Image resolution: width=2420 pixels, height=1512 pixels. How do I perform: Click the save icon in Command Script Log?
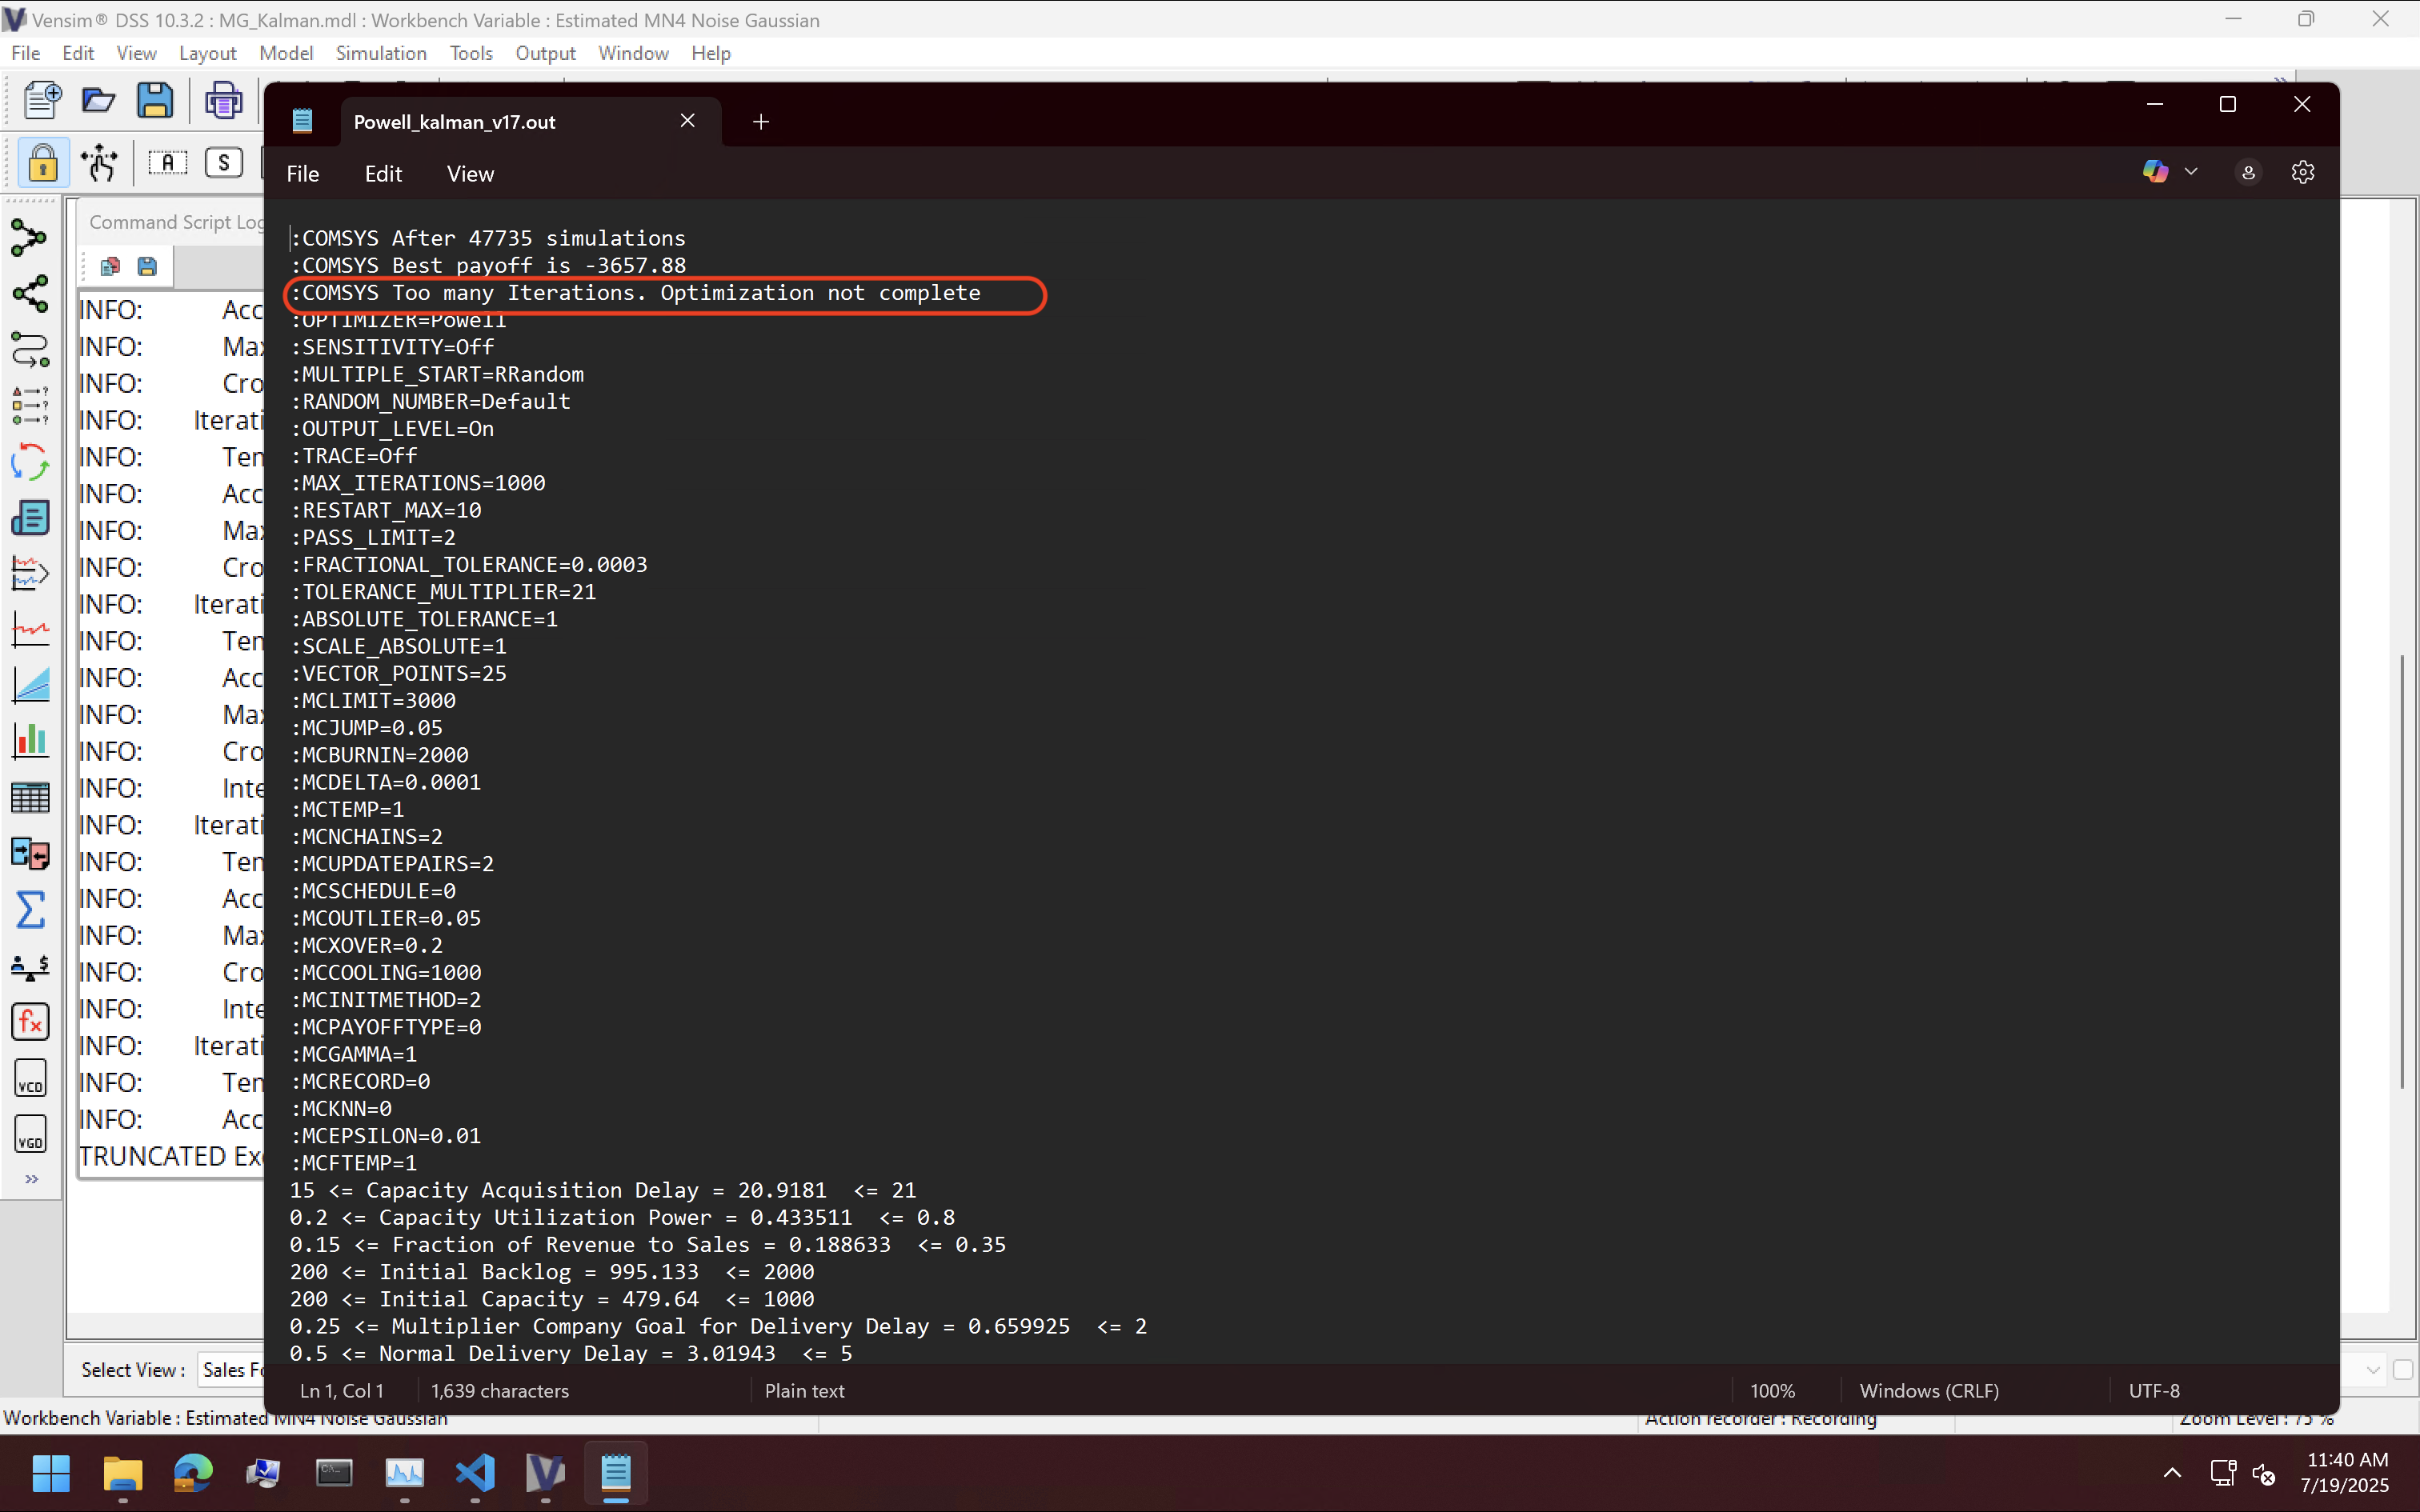click(147, 266)
